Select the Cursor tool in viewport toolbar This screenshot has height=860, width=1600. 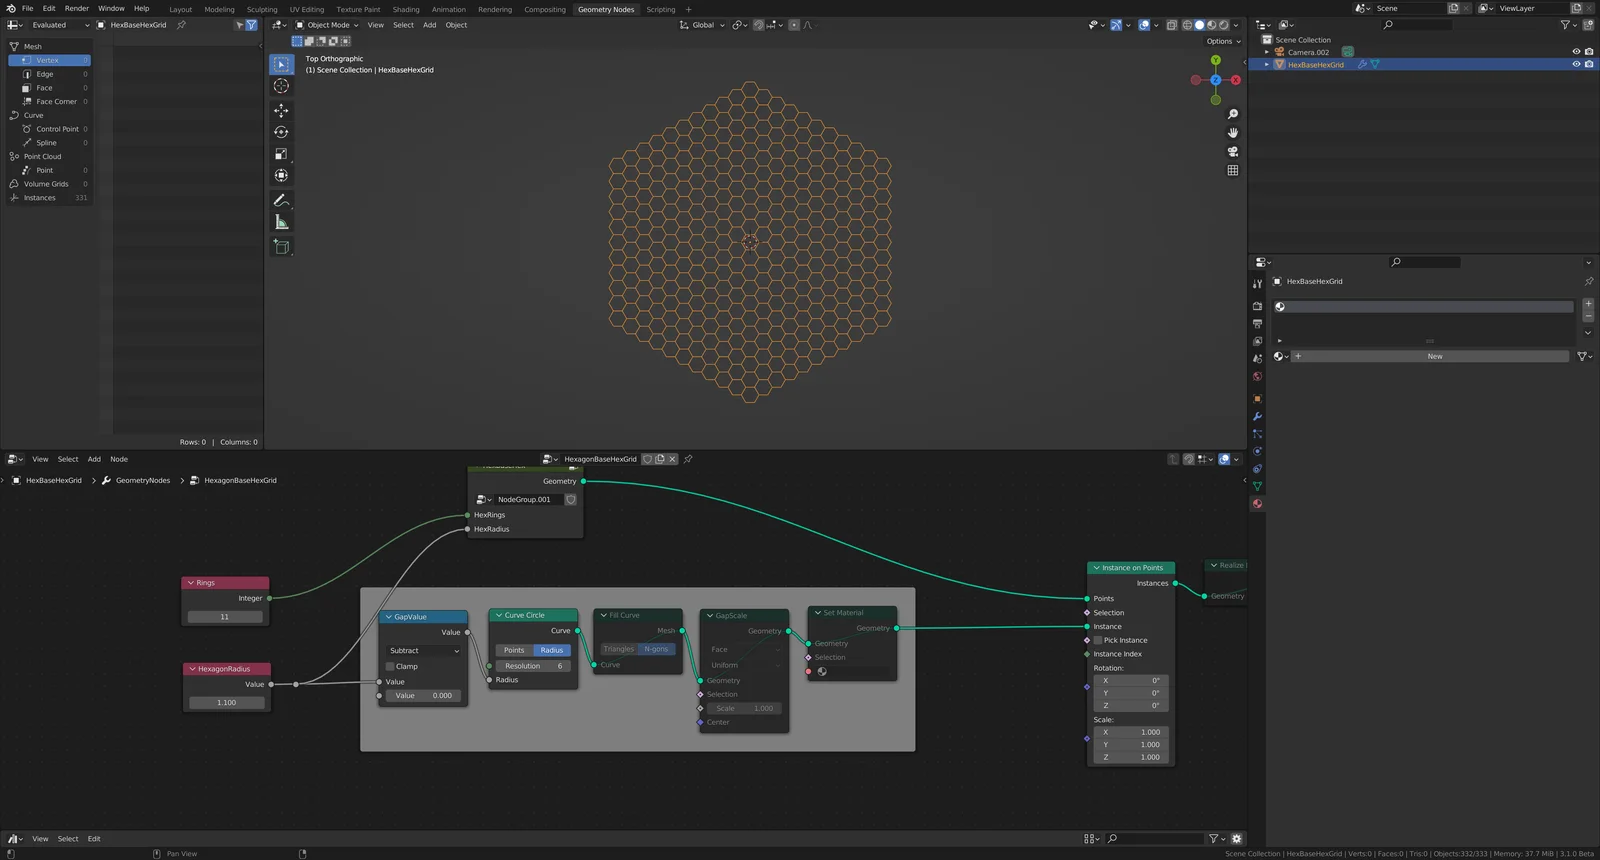tap(281, 86)
